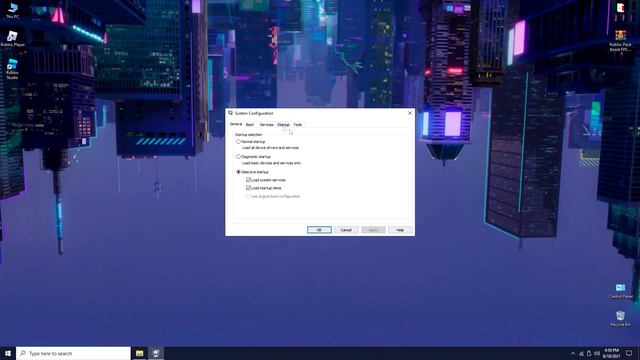
Task: Select the Recycle Bin desktop icon
Action: pos(620,318)
